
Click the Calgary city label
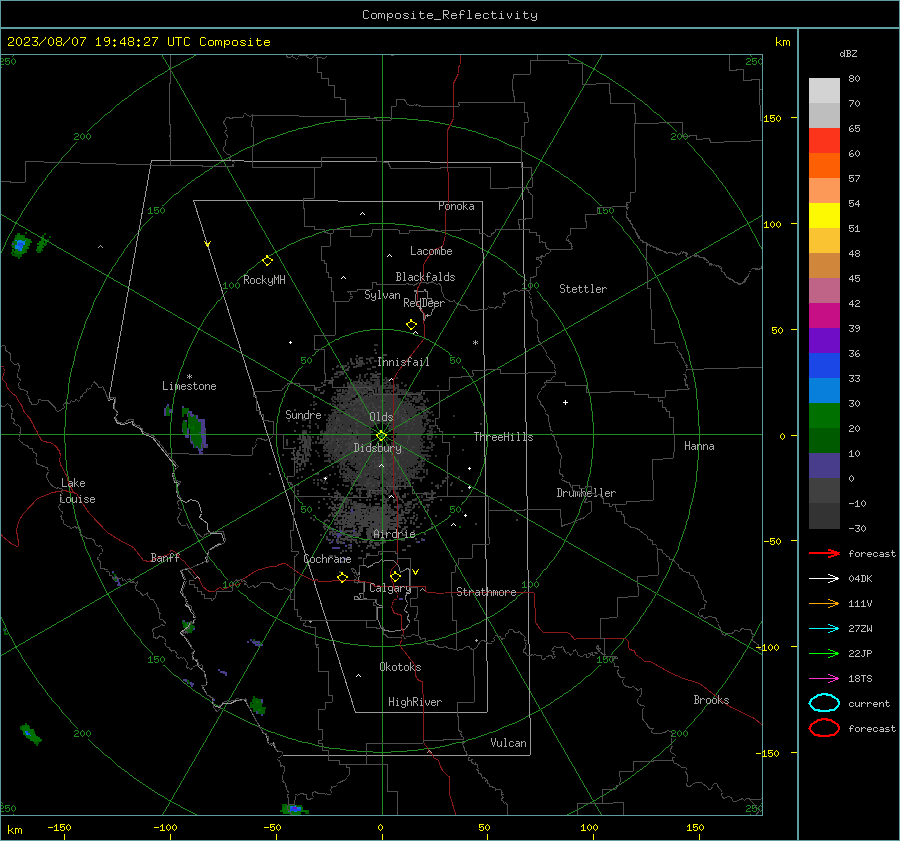point(390,588)
